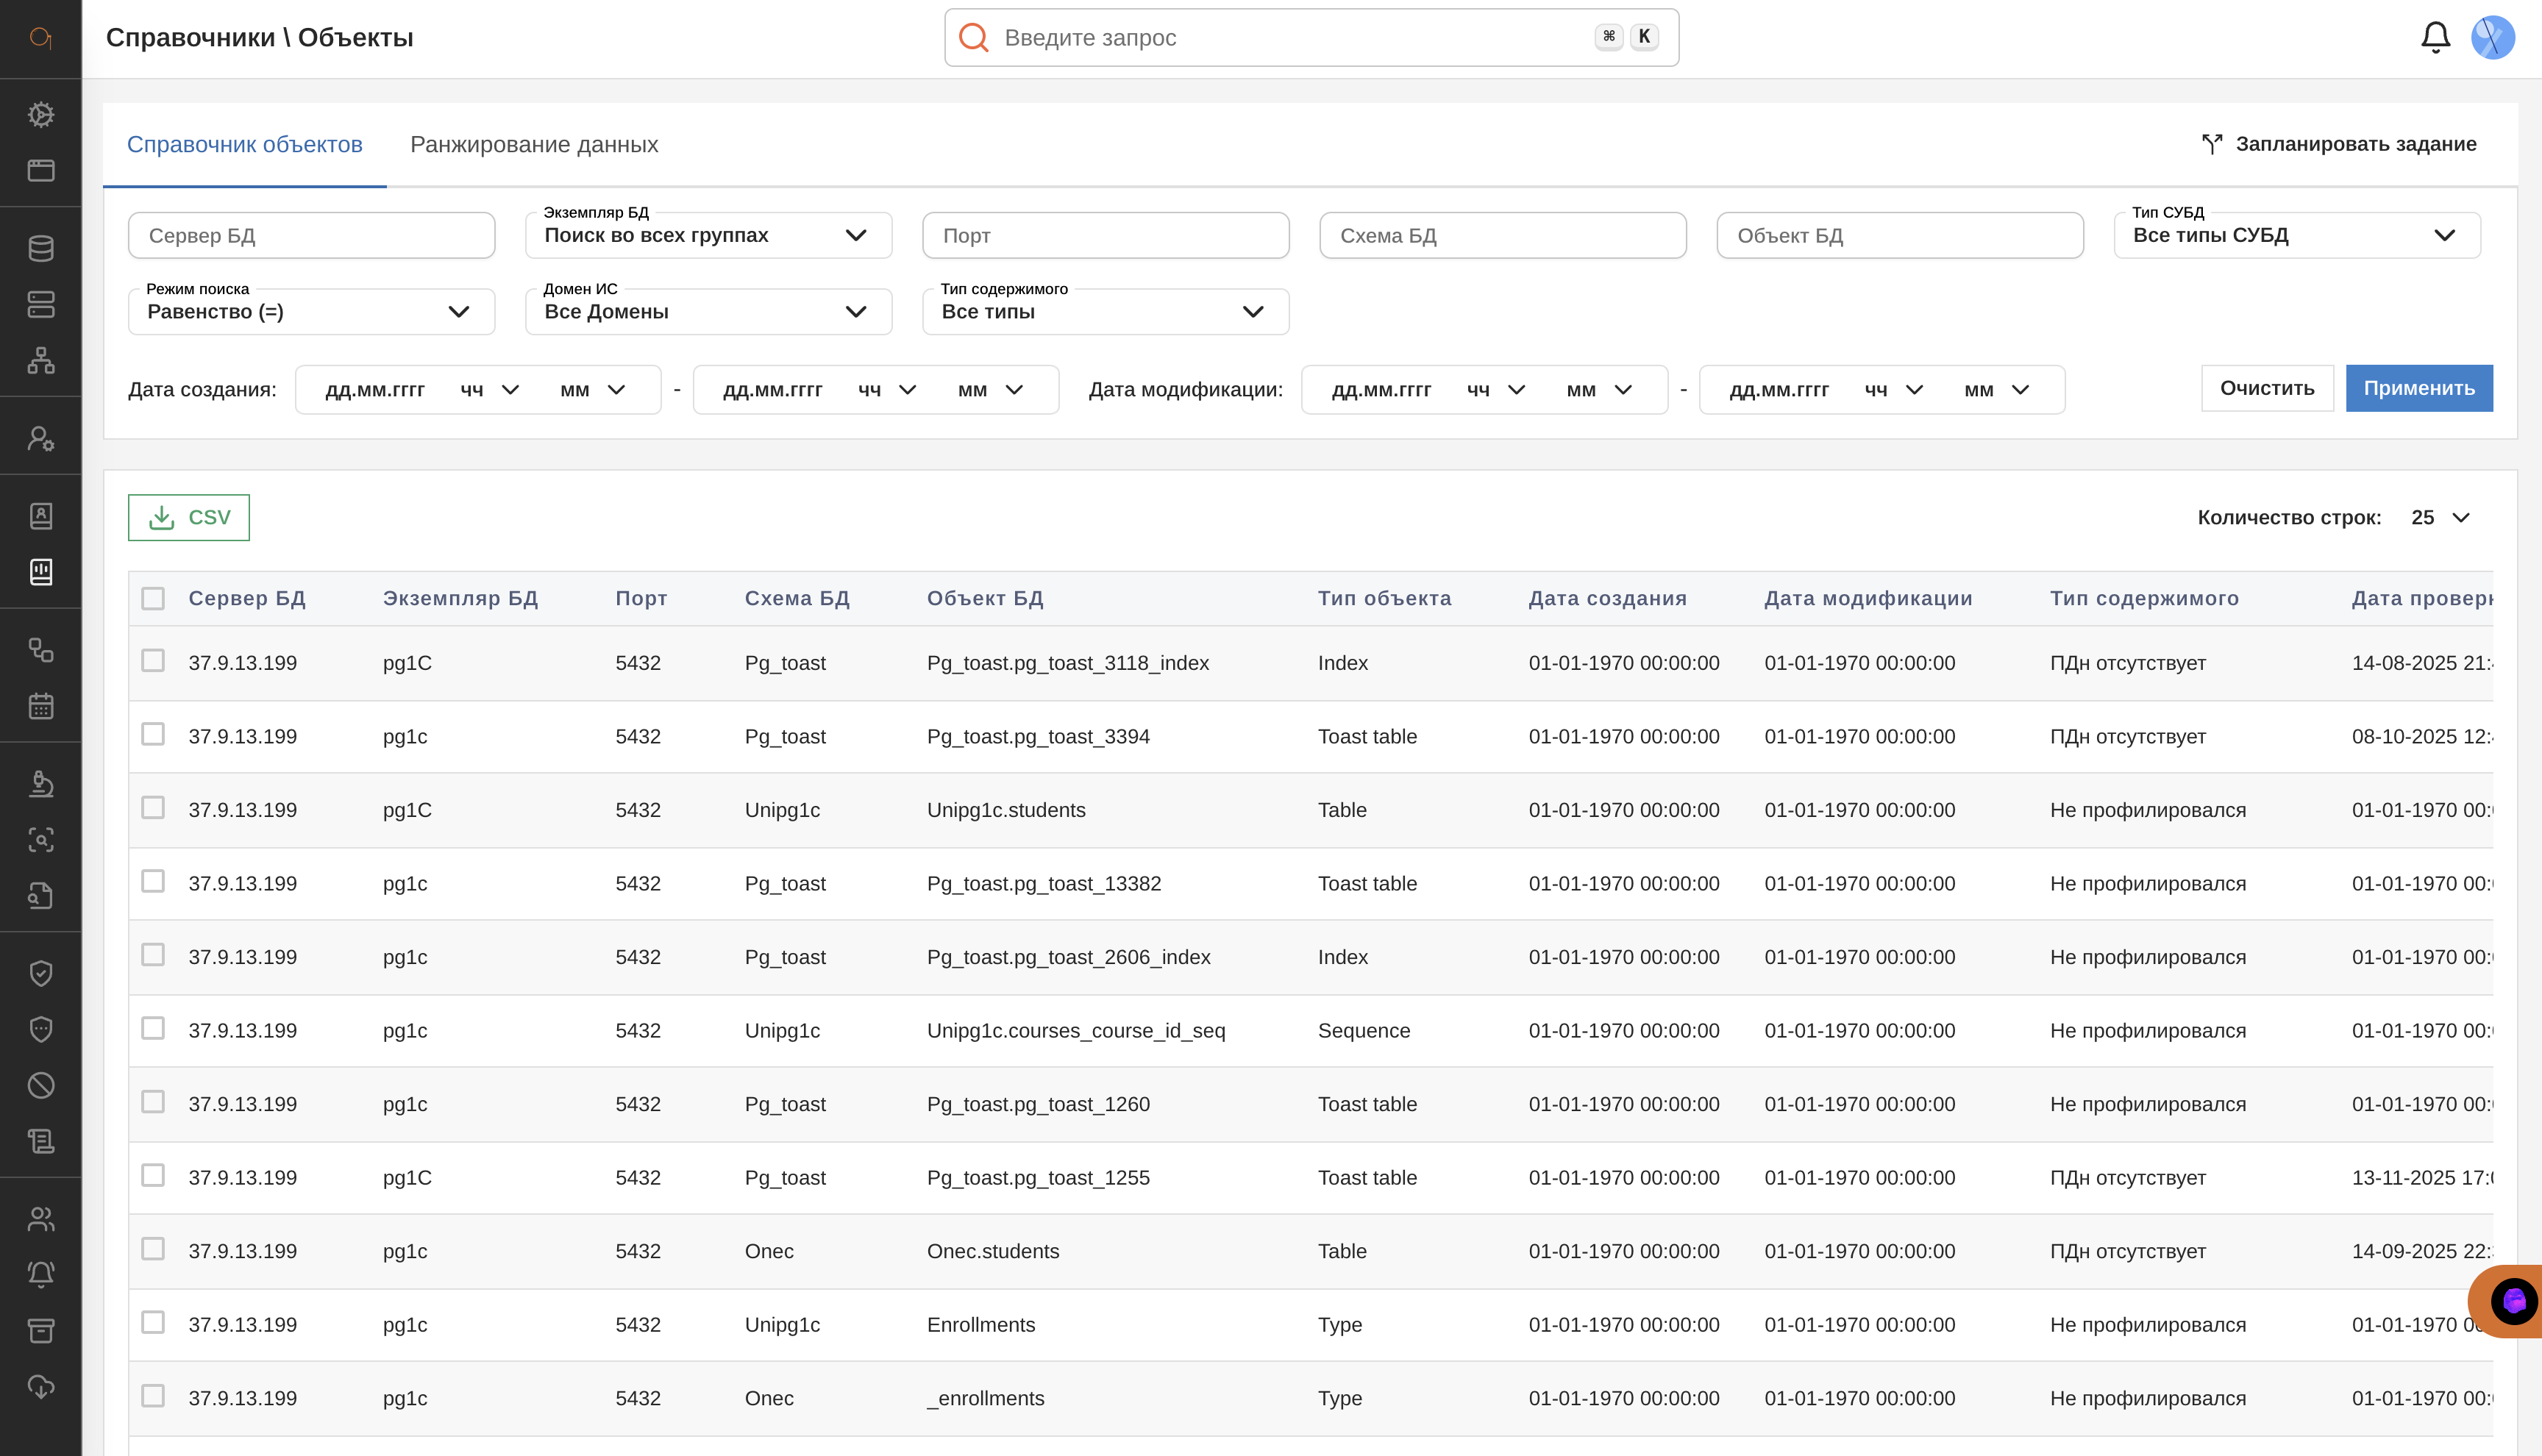
Task: Open the users group sidebar icon
Action: (x=41, y=1219)
